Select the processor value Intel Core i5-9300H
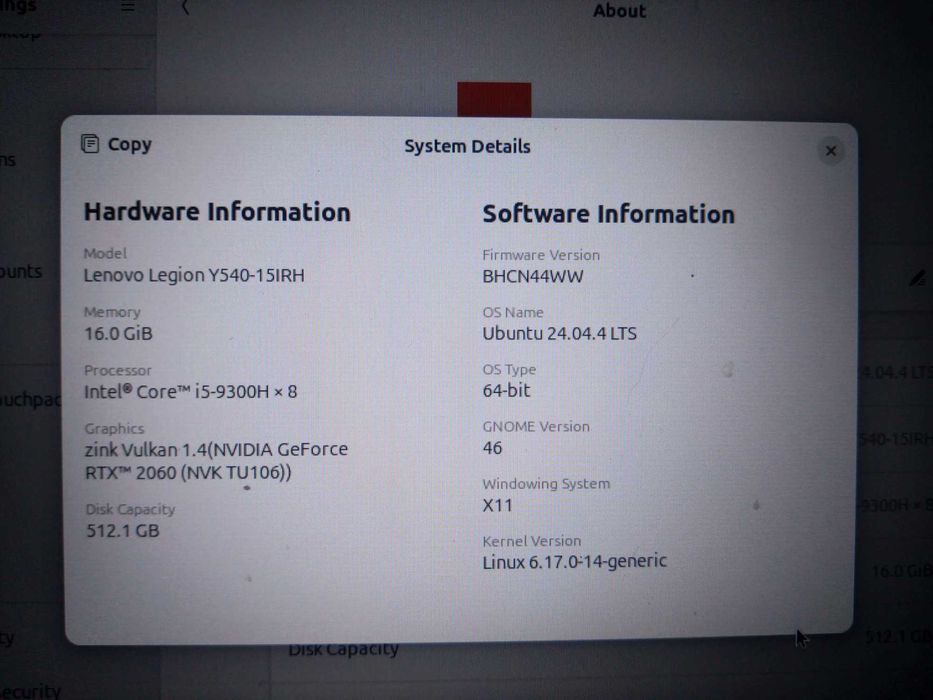The image size is (933, 700). pos(190,392)
